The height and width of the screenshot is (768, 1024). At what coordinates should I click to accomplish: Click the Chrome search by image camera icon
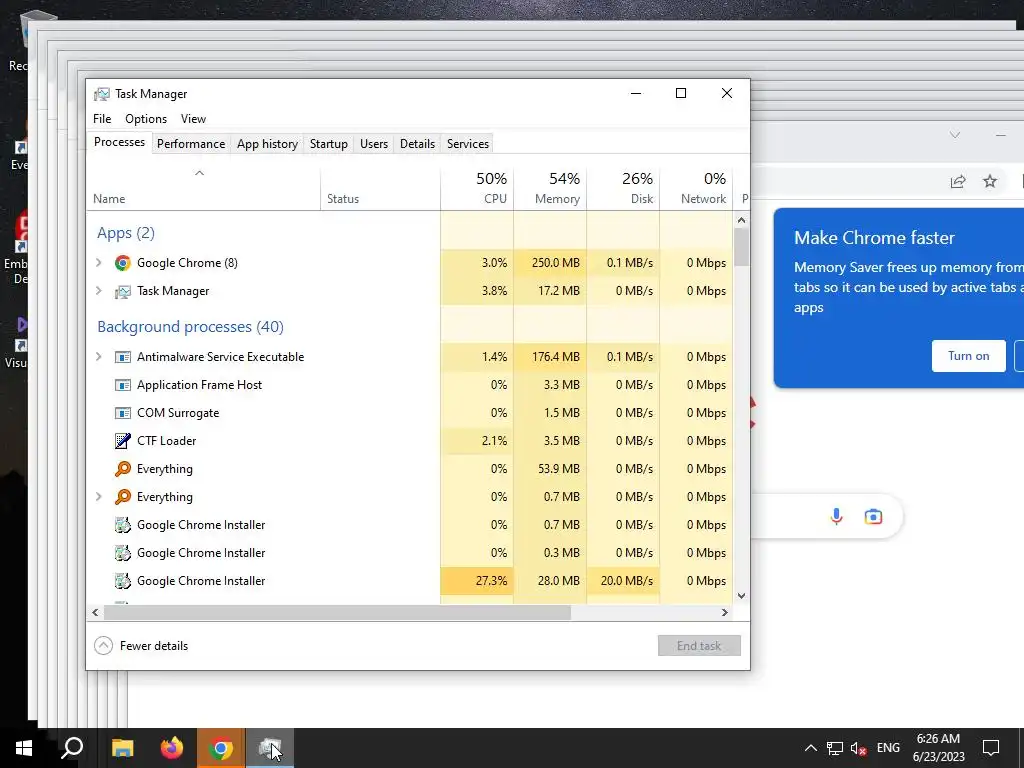click(x=873, y=517)
